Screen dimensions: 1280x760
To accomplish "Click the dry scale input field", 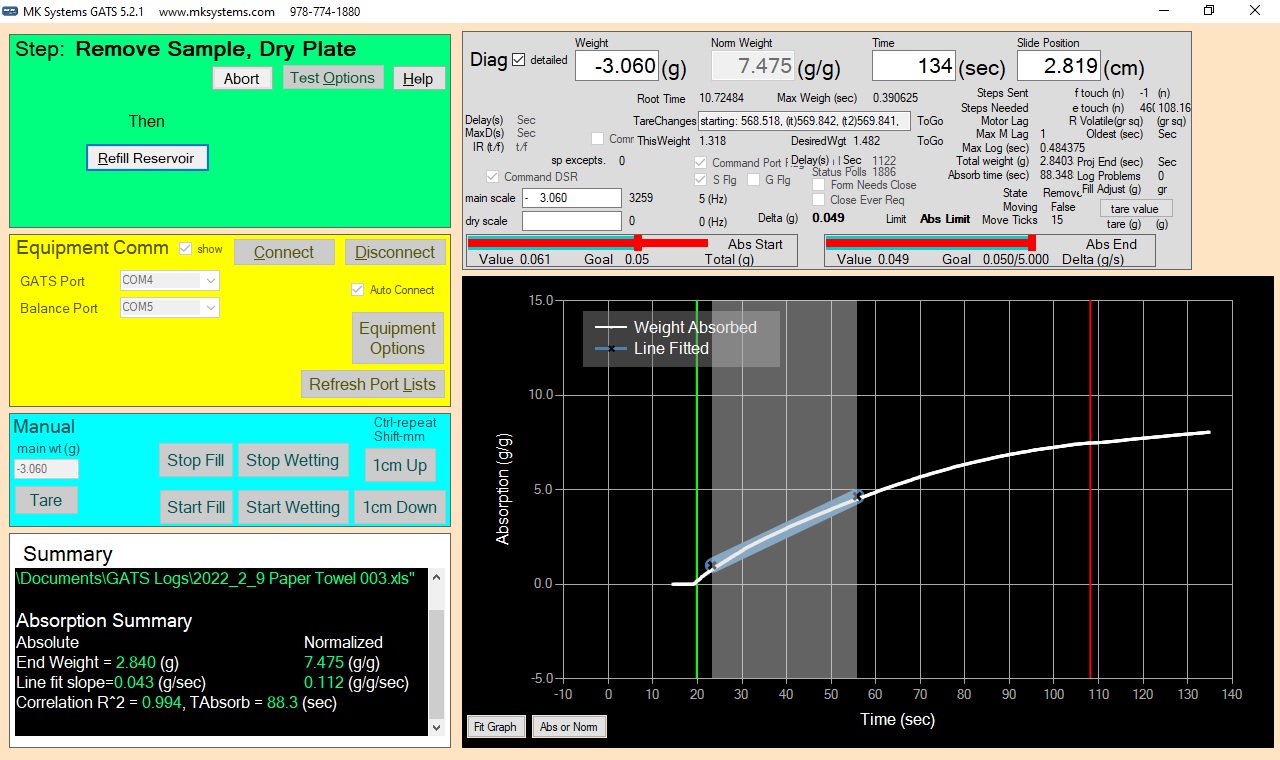I will click(x=571, y=221).
